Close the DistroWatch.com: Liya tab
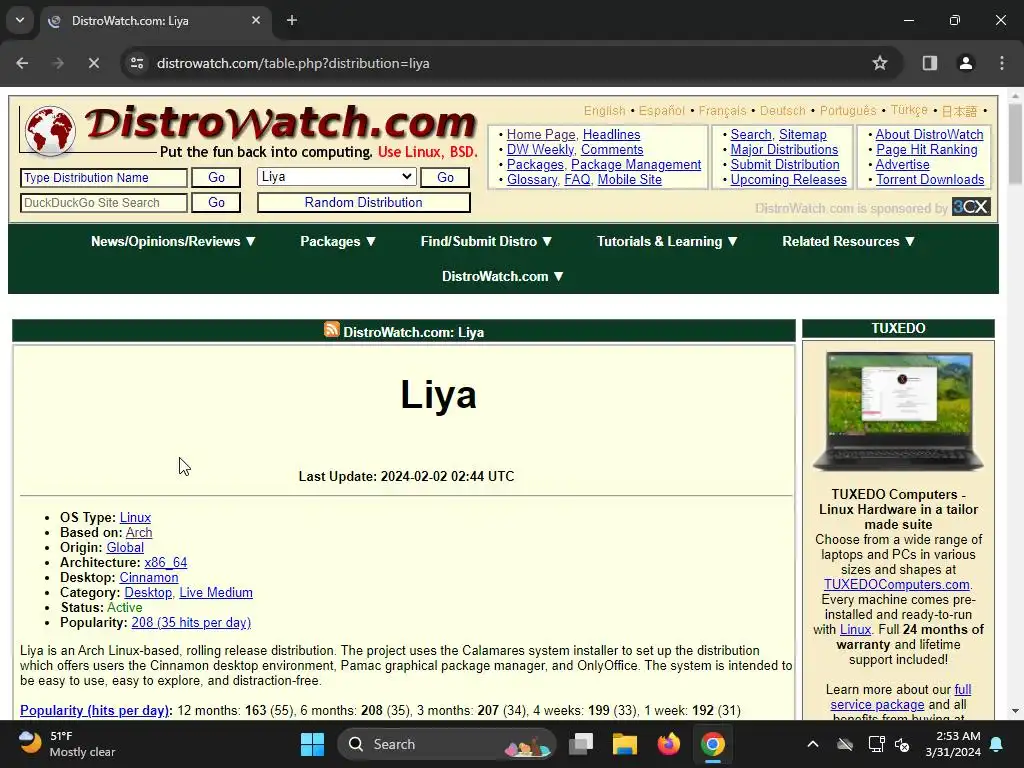The width and height of the screenshot is (1024, 768). [x=256, y=20]
